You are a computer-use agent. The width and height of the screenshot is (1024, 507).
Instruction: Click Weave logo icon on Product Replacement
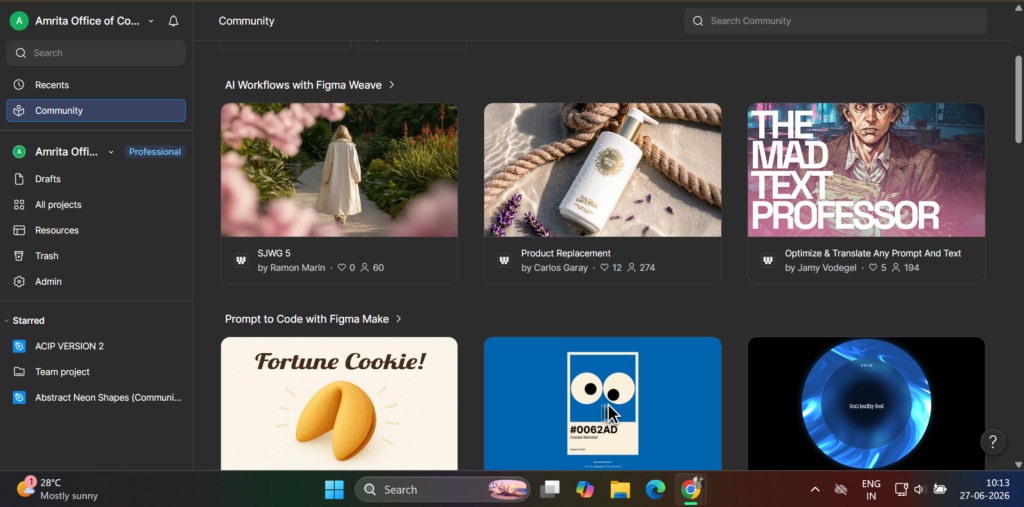[x=504, y=261]
